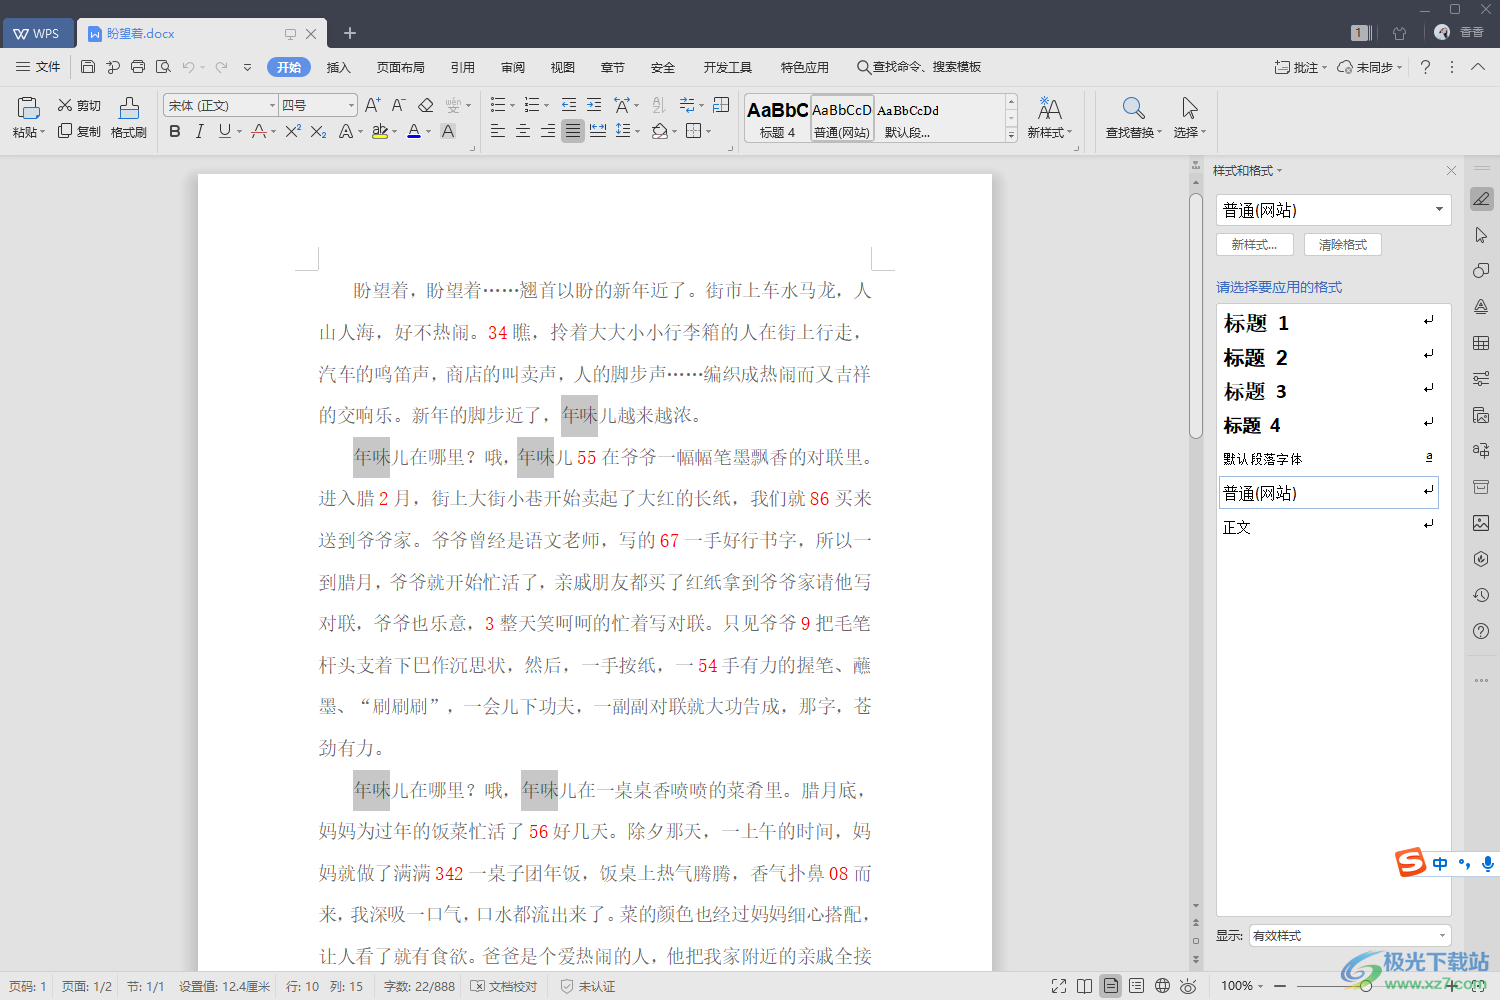Select page layout view in status bar

(x=1111, y=986)
